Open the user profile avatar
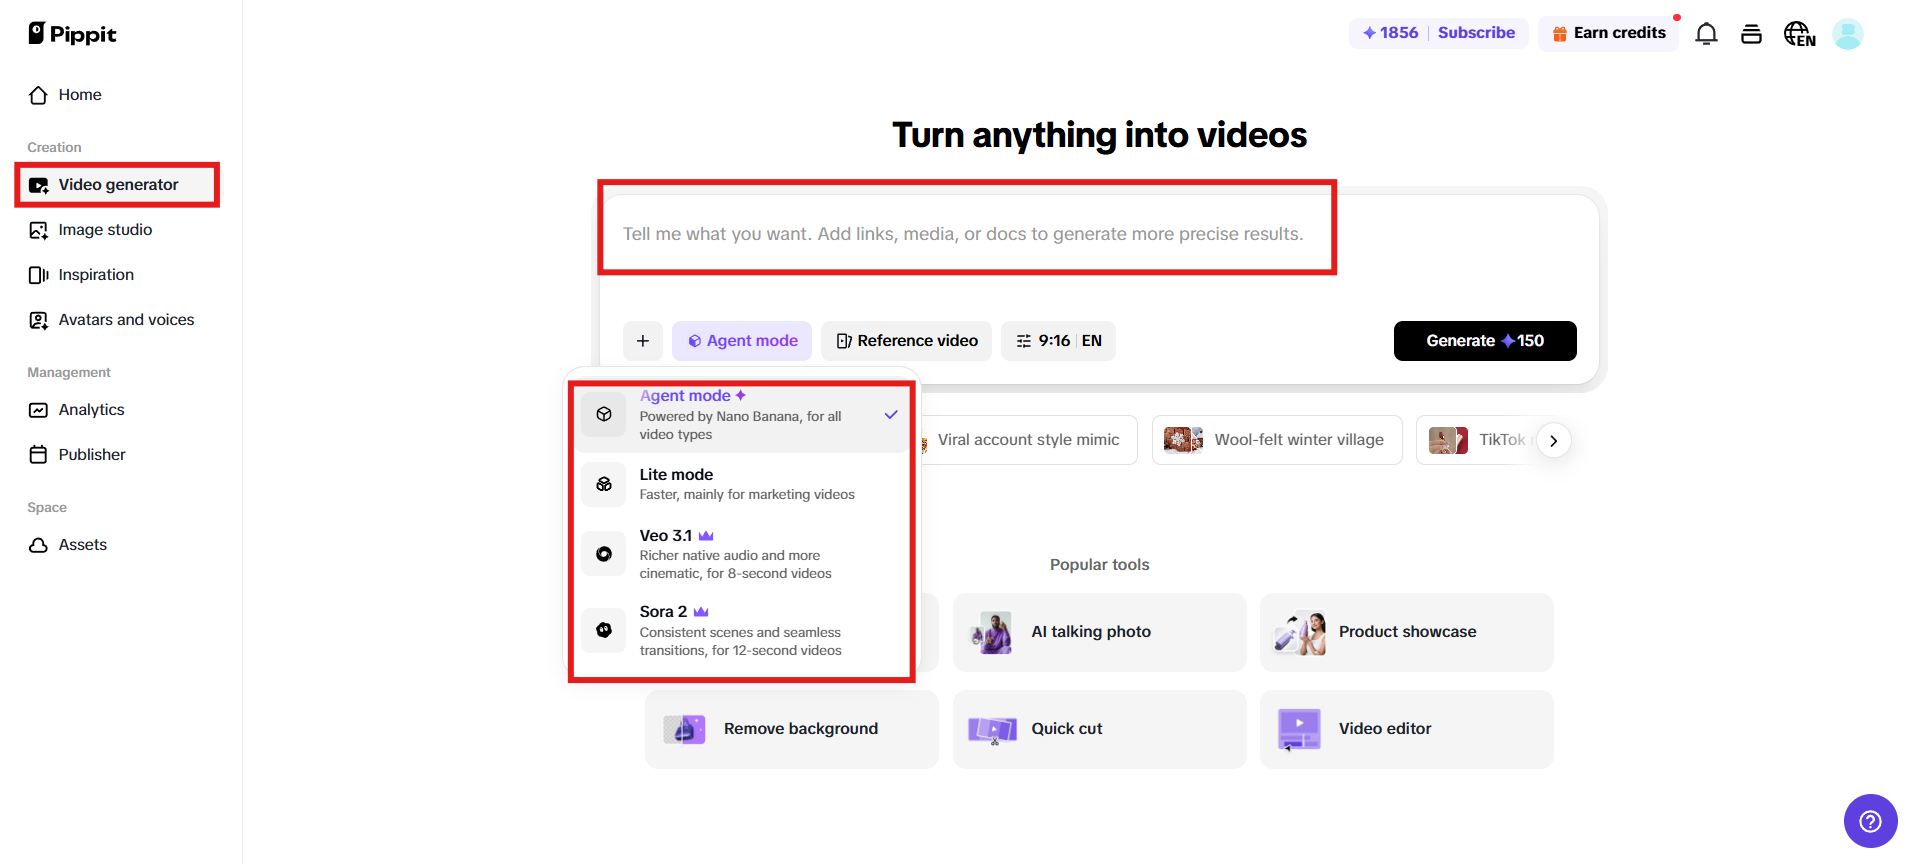This screenshot has width=1918, height=864. tap(1847, 34)
